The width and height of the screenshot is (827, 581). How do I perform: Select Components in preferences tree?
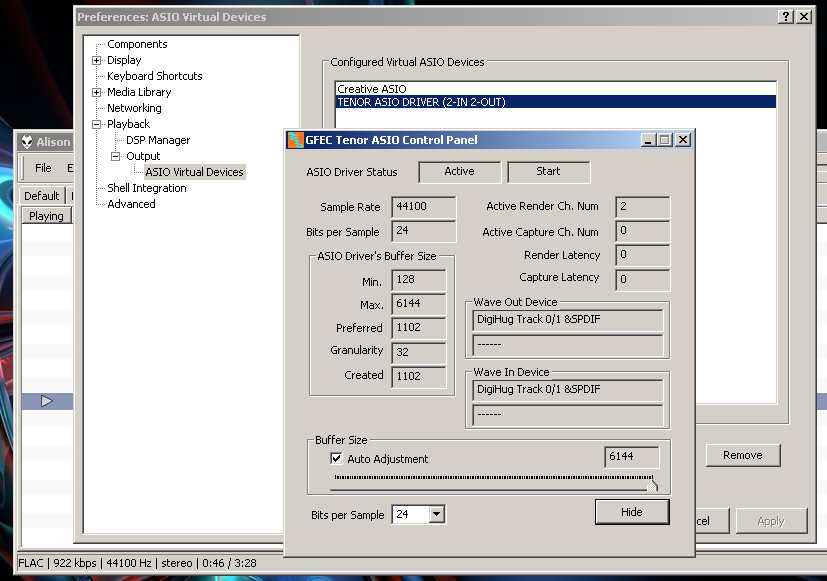click(137, 44)
